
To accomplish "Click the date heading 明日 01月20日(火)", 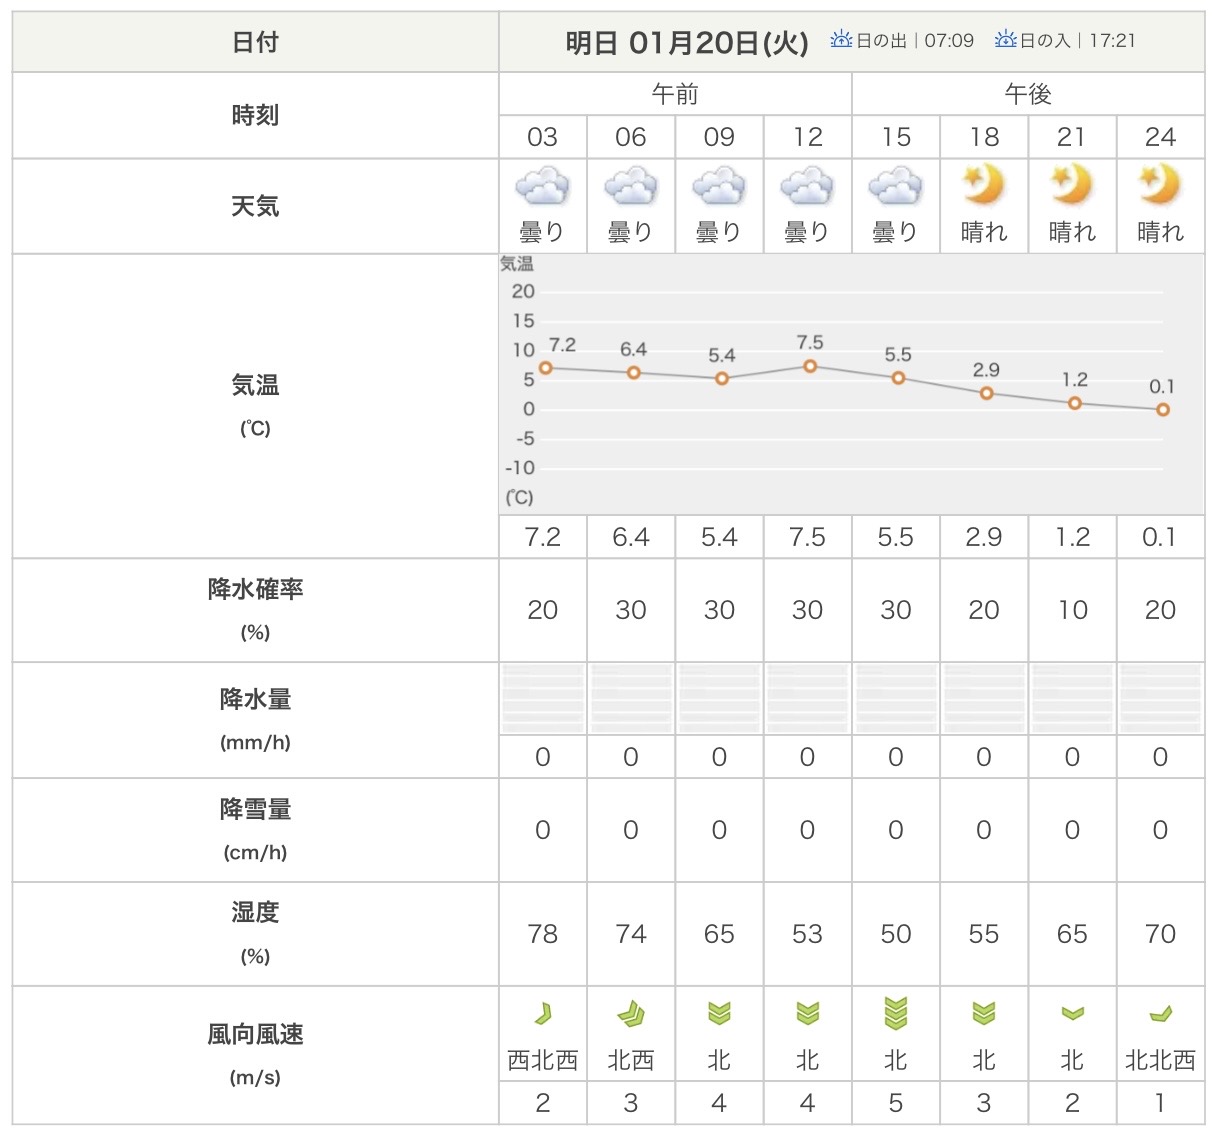I will (x=687, y=42).
